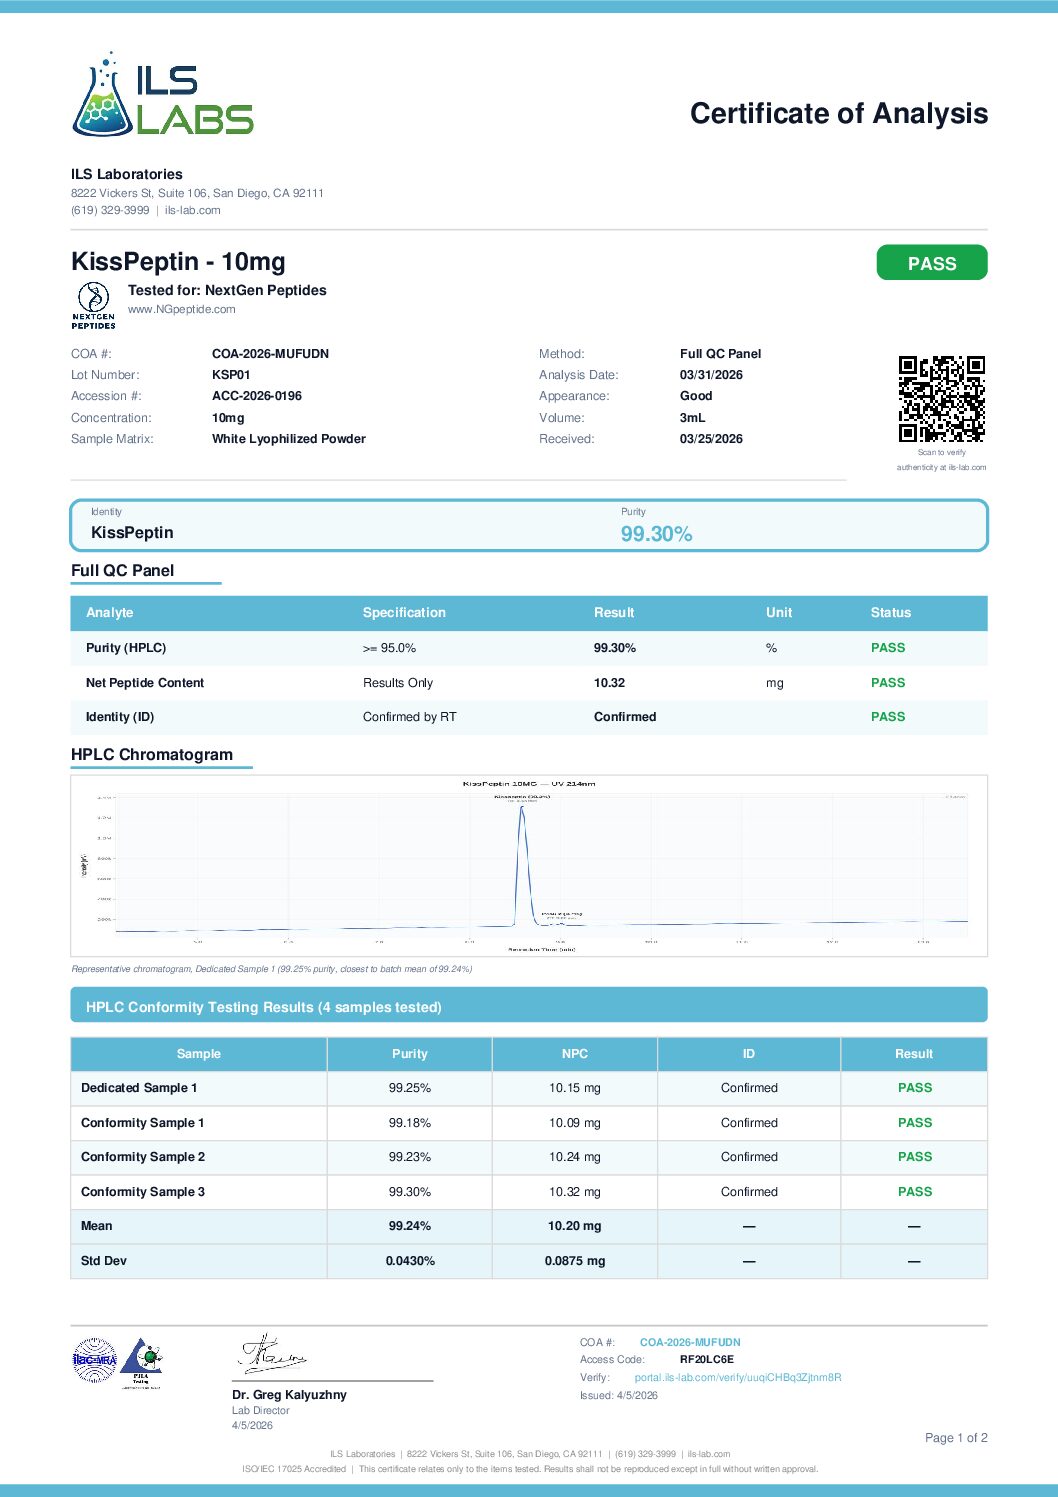
Task: Click the 'Specification' column header
Action: pyautogui.click(x=404, y=613)
